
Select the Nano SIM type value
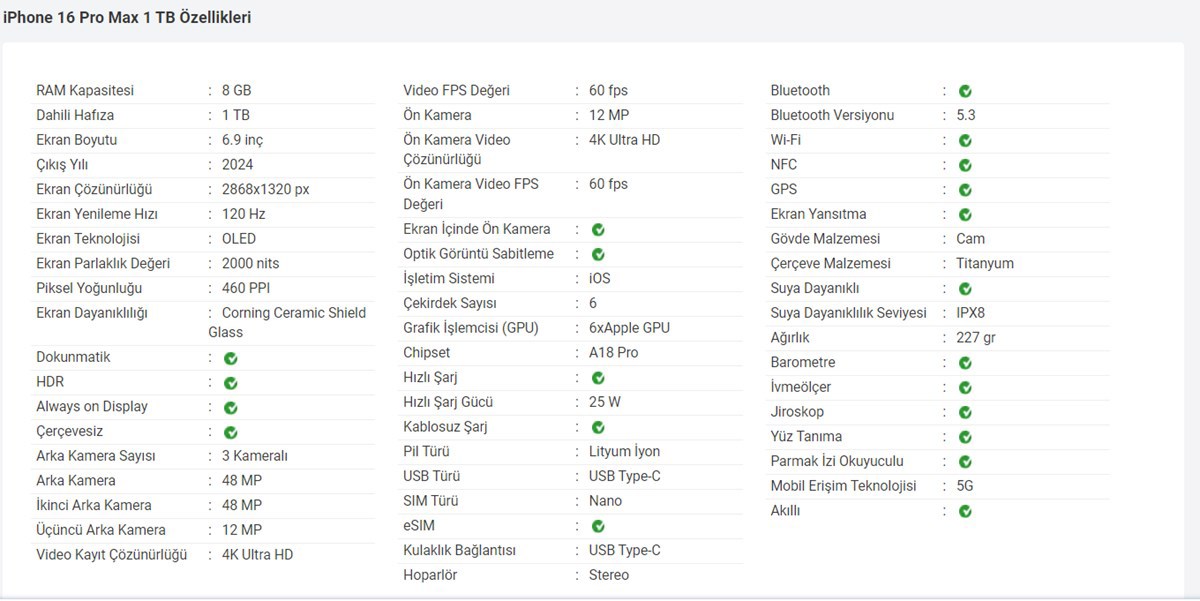(605, 501)
